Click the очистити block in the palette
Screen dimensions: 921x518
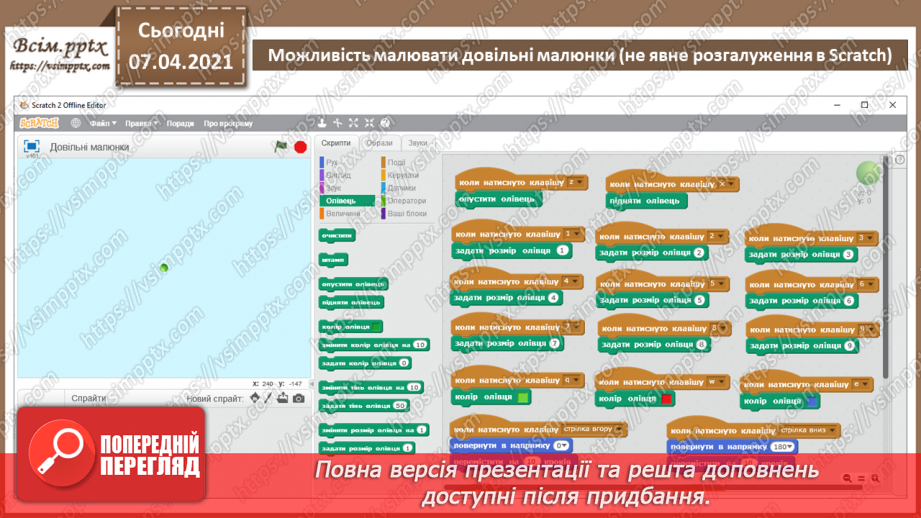pyautogui.click(x=337, y=236)
